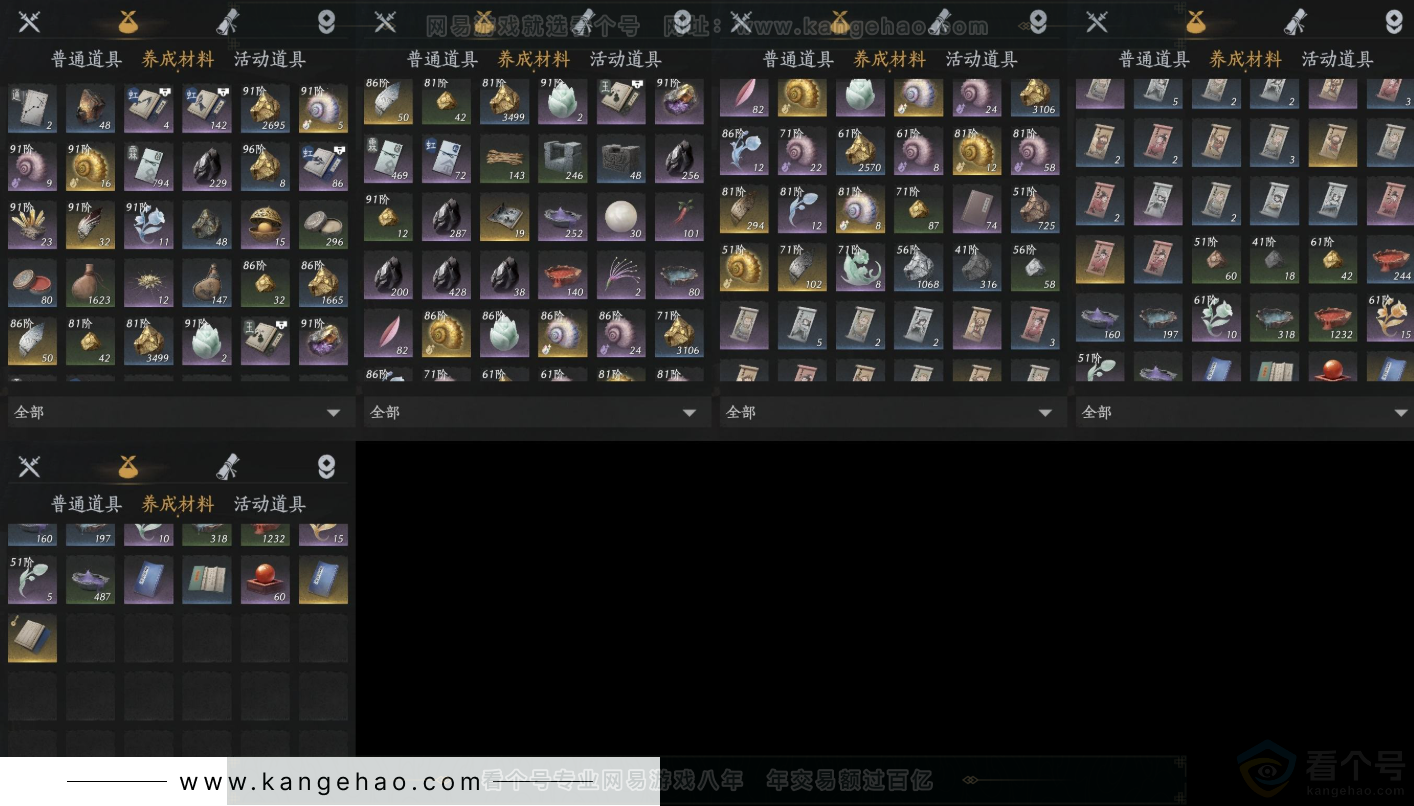Open the scroll icon in the first panel
This screenshot has height=806, width=1414.
click(x=227, y=20)
